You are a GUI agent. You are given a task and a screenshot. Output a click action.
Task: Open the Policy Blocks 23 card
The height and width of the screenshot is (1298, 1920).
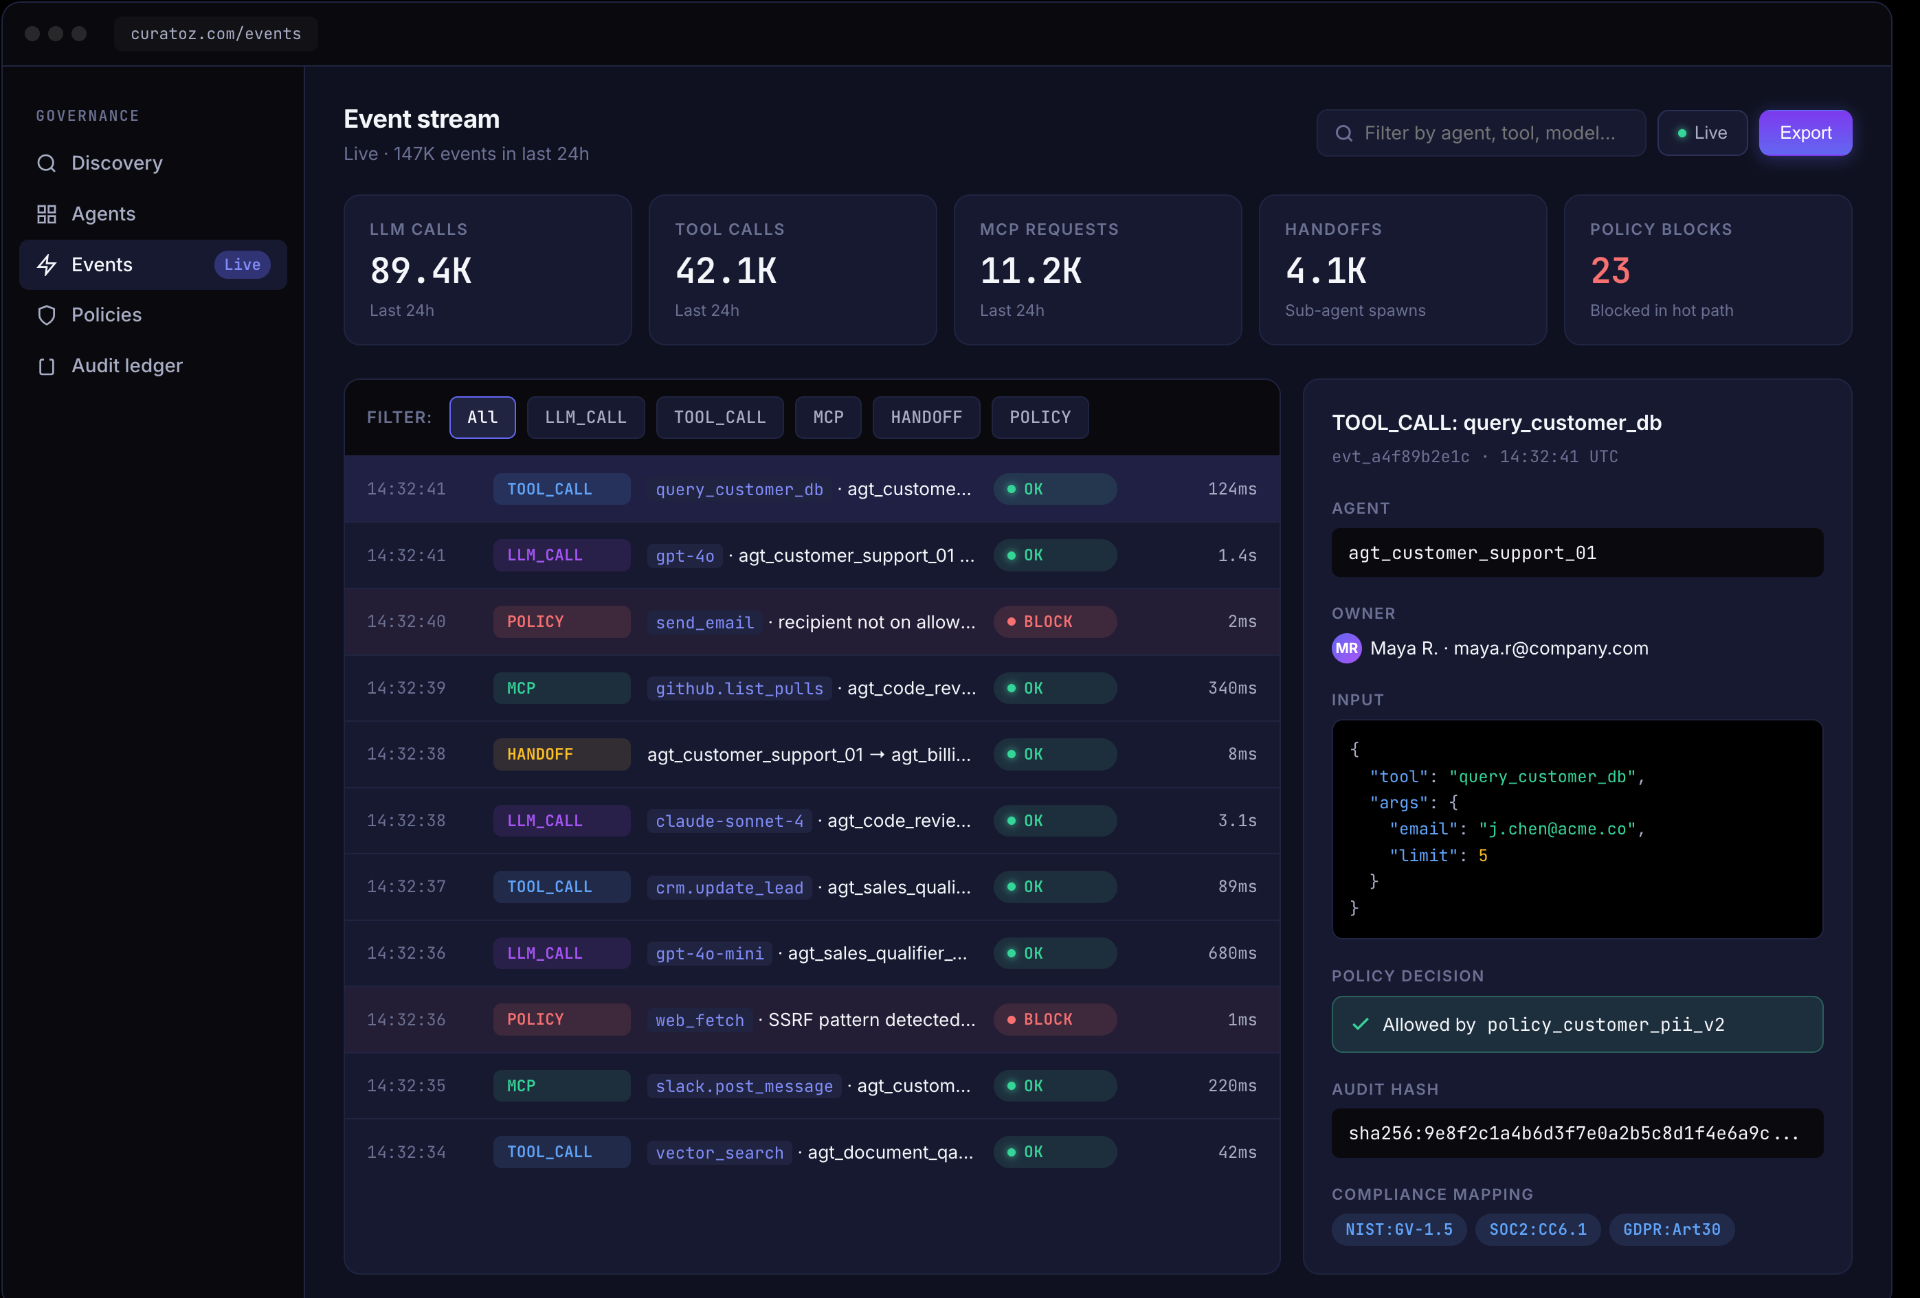point(1708,270)
